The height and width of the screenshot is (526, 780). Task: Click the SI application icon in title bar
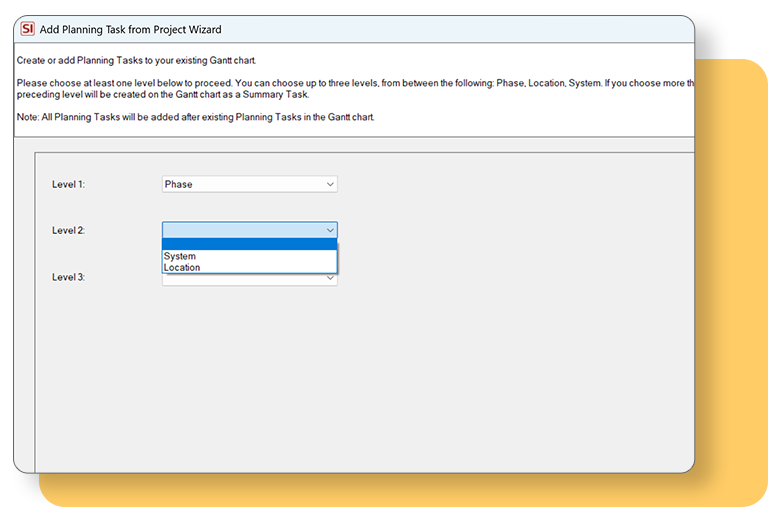27,29
